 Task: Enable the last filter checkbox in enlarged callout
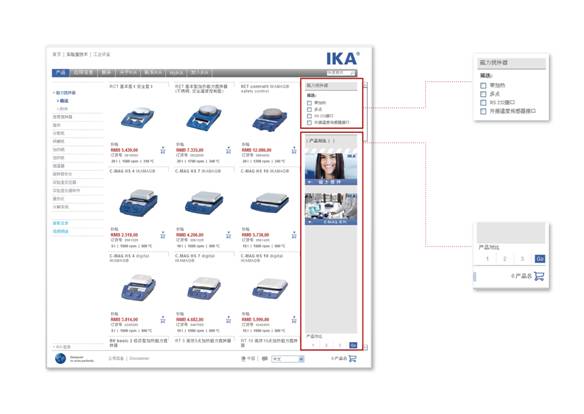pos(483,111)
